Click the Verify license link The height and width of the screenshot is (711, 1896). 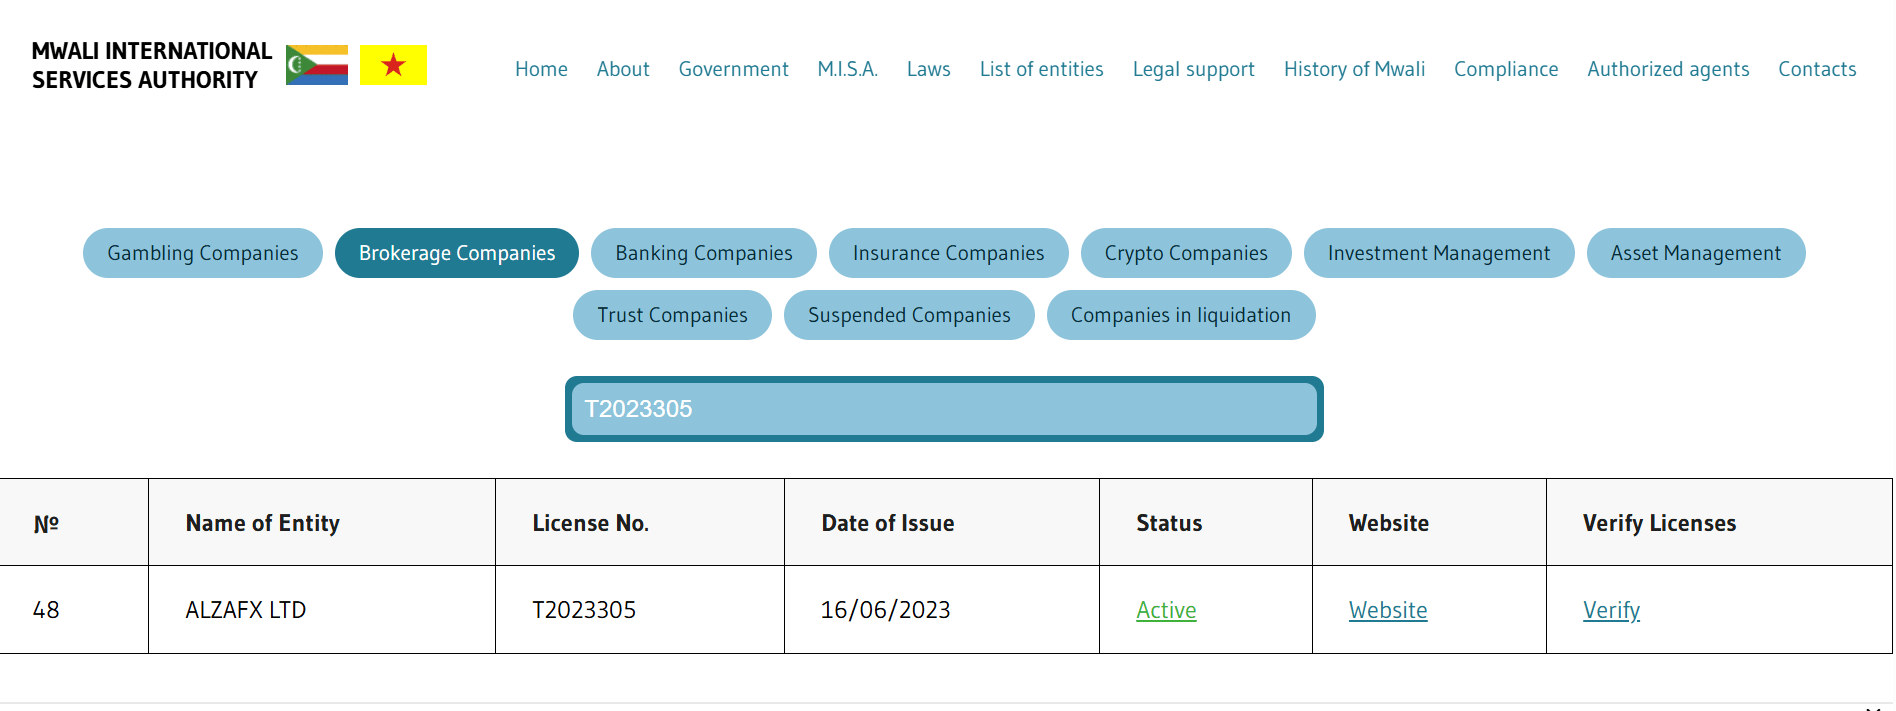click(x=1611, y=610)
